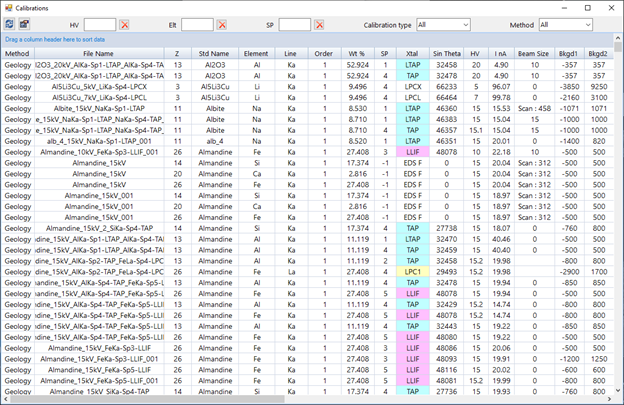Click the refresh calibrations icon
Image resolution: width=624 pixels, height=405 pixels.
click(9, 24)
